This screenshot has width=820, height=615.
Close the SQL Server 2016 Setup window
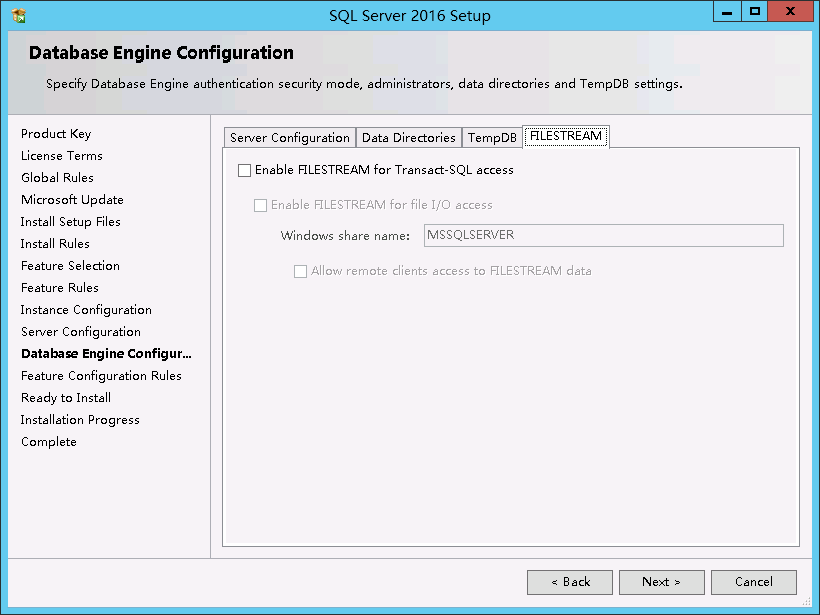coord(790,12)
